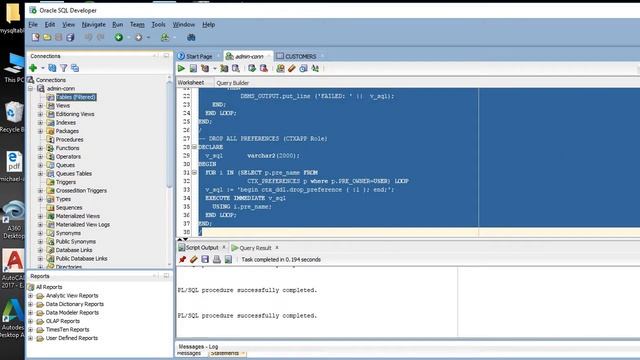Select the Sequences tree node
Image resolution: width=640 pixels, height=360 pixels.
(x=69, y=208)
